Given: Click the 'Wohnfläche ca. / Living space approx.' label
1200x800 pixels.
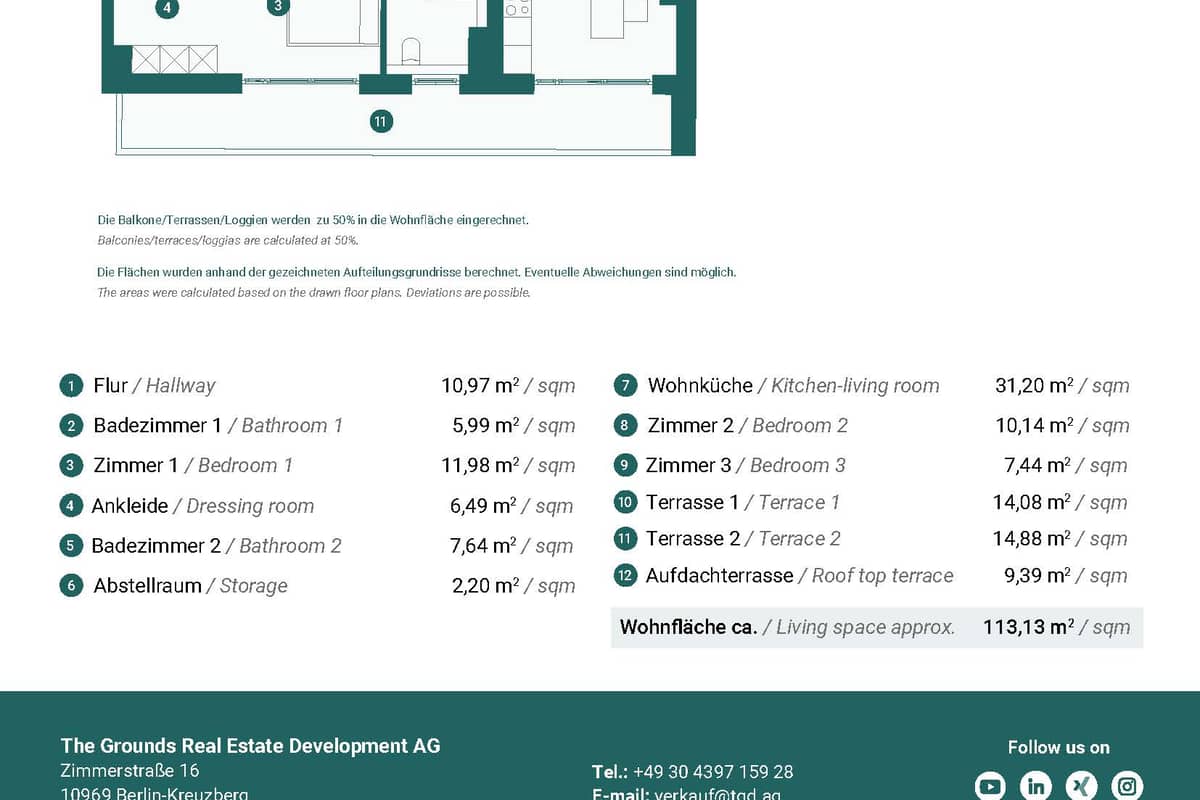Looking at the screenshot, I should tap(787, 628).
